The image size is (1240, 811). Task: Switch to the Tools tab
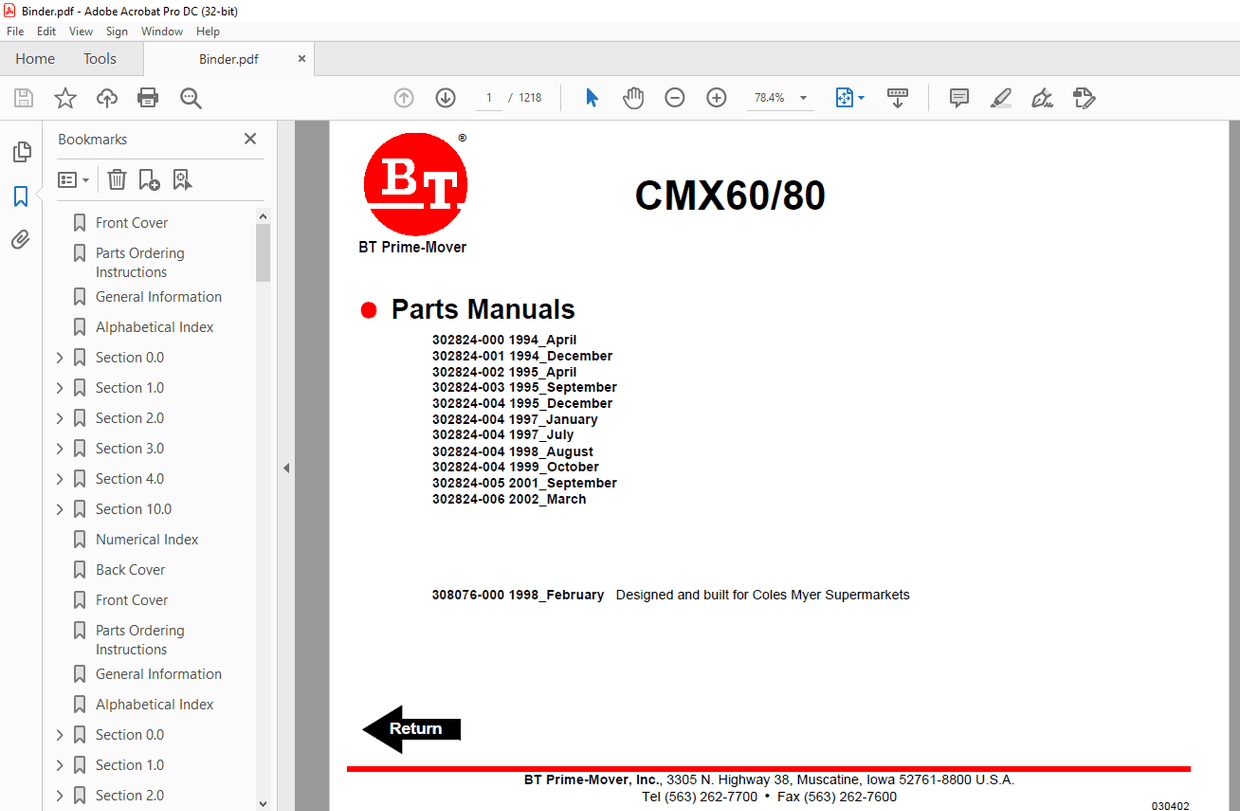99,58
